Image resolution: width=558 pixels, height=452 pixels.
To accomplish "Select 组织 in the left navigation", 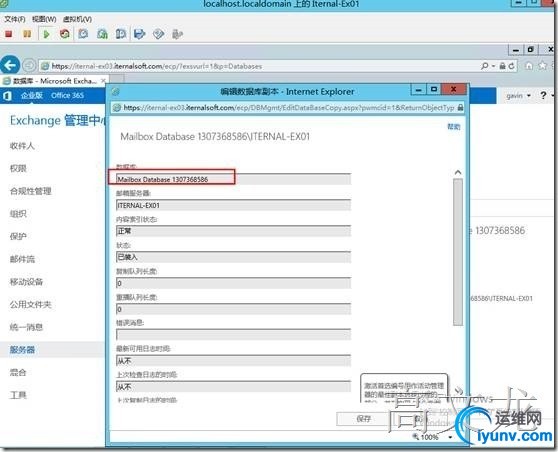I will (x=18, y=214).
